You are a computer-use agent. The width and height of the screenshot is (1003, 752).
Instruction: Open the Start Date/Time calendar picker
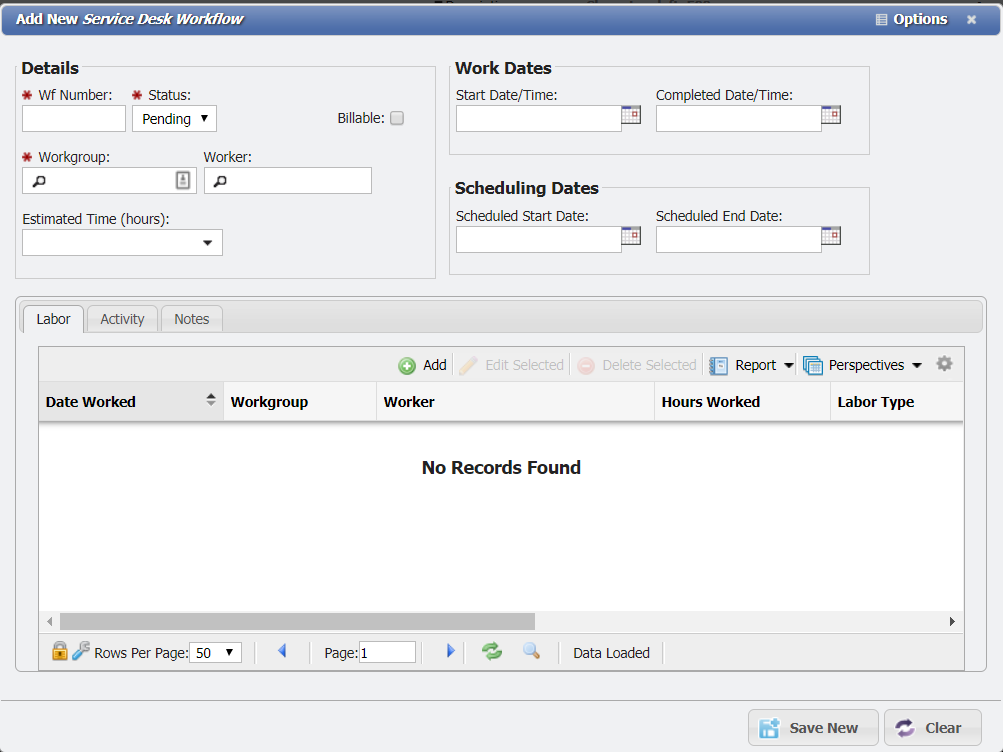[x=631, y=114]
